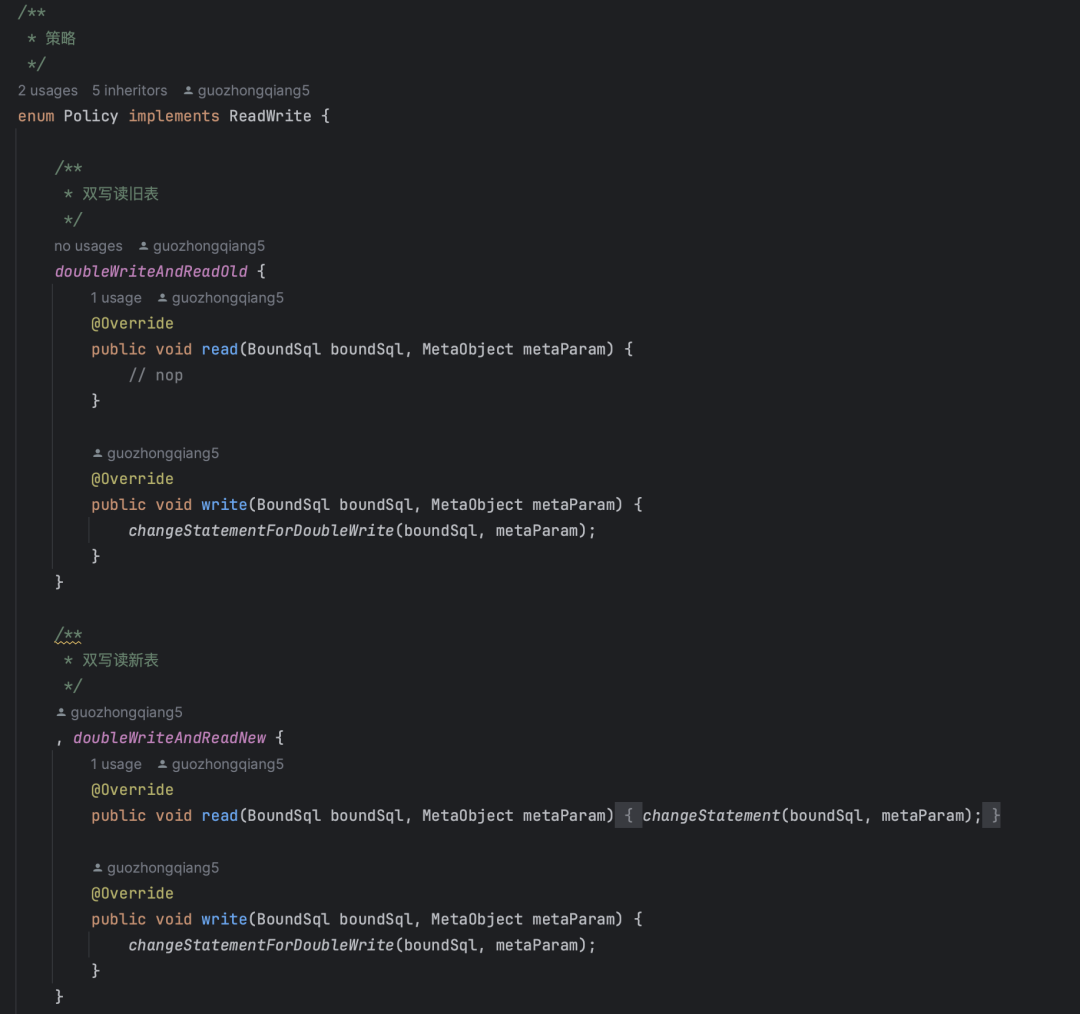Open "1 usage" hint above read in doubleWriteAndReadOld

click(x=116, y=298)
